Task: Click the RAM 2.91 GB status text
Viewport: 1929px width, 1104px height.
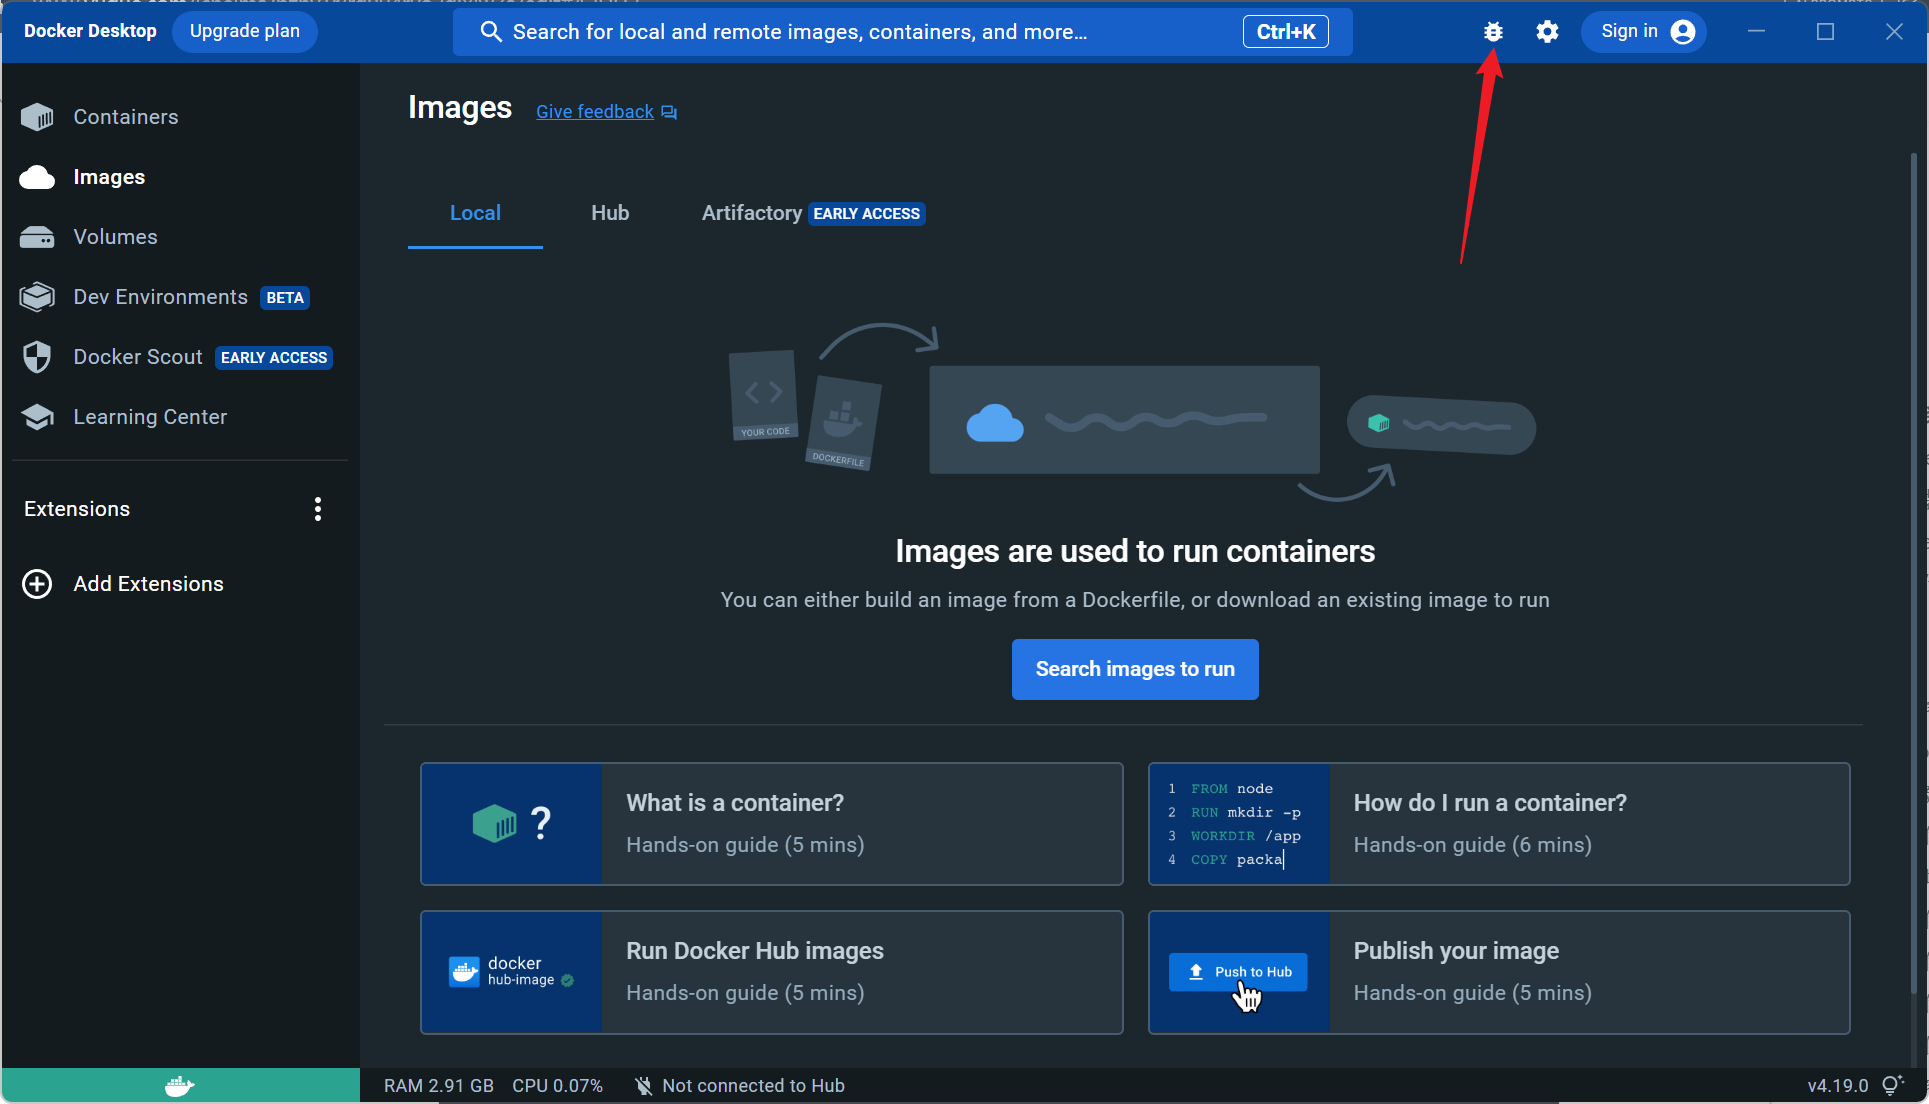Action: tap(439, 1086)
